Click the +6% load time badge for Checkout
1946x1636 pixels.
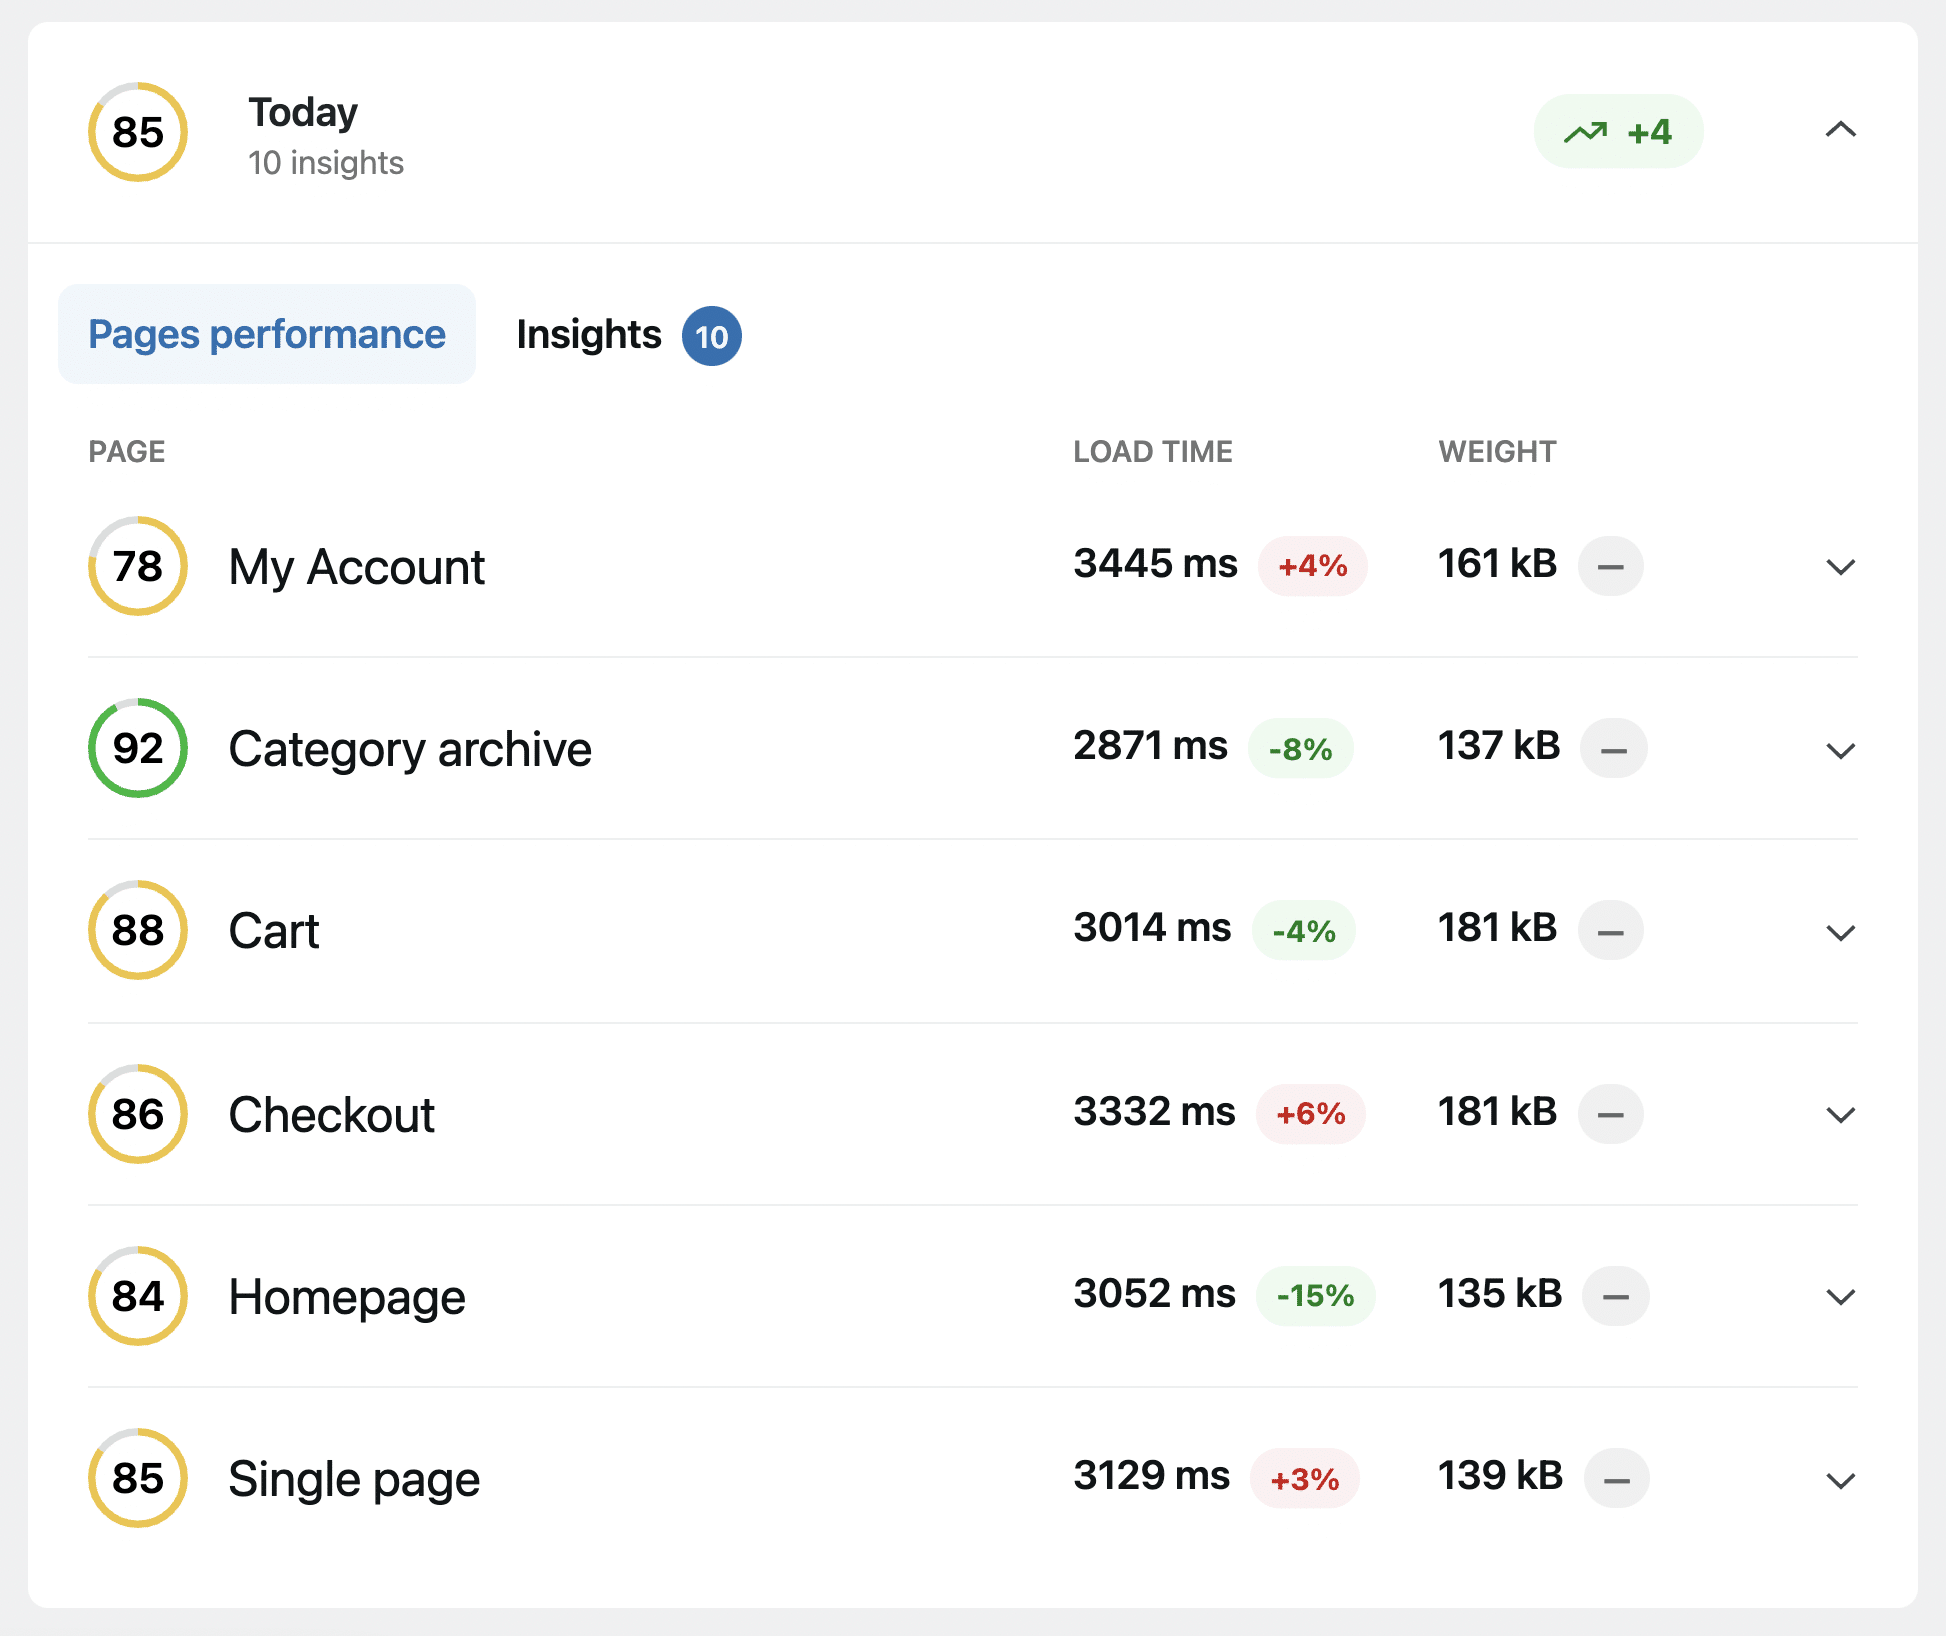click(x=1310, y=1113)
